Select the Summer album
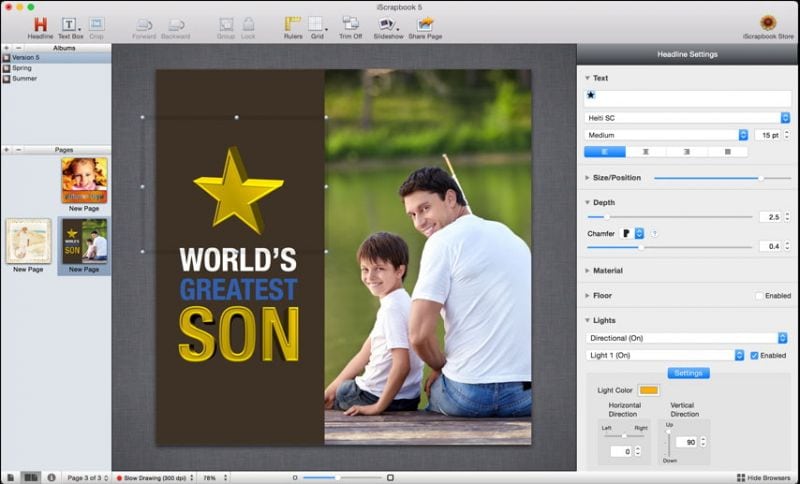Screen dimensions: 800x484 pos(56,79)
